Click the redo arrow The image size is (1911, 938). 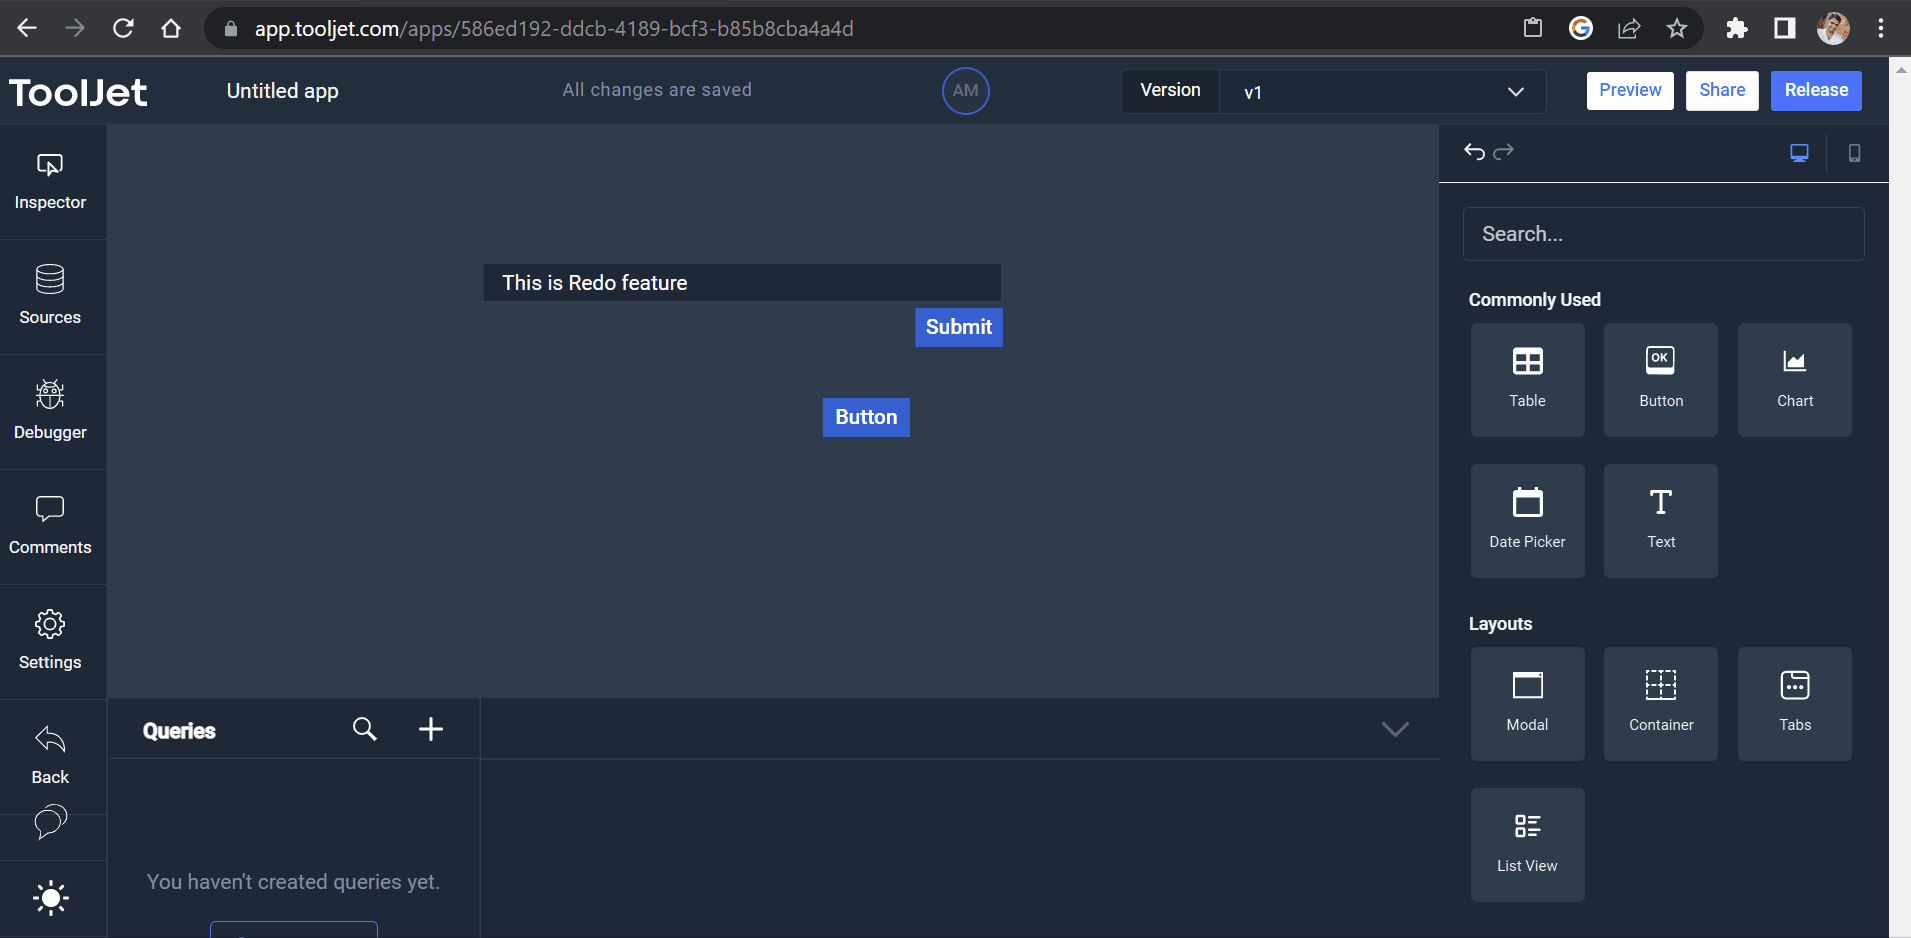pos(1503,152)
